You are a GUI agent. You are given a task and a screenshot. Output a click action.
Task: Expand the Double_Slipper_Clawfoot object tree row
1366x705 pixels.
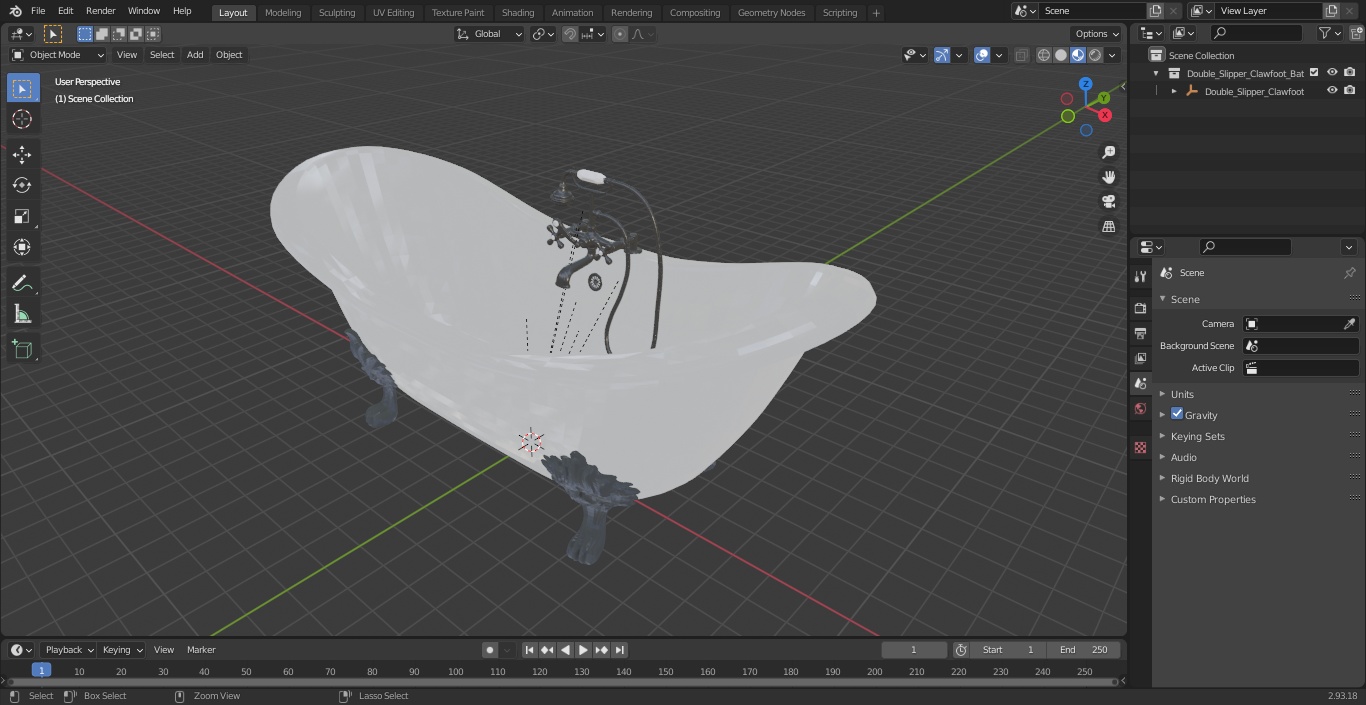pyautogui.click(x=1174, y=91)
